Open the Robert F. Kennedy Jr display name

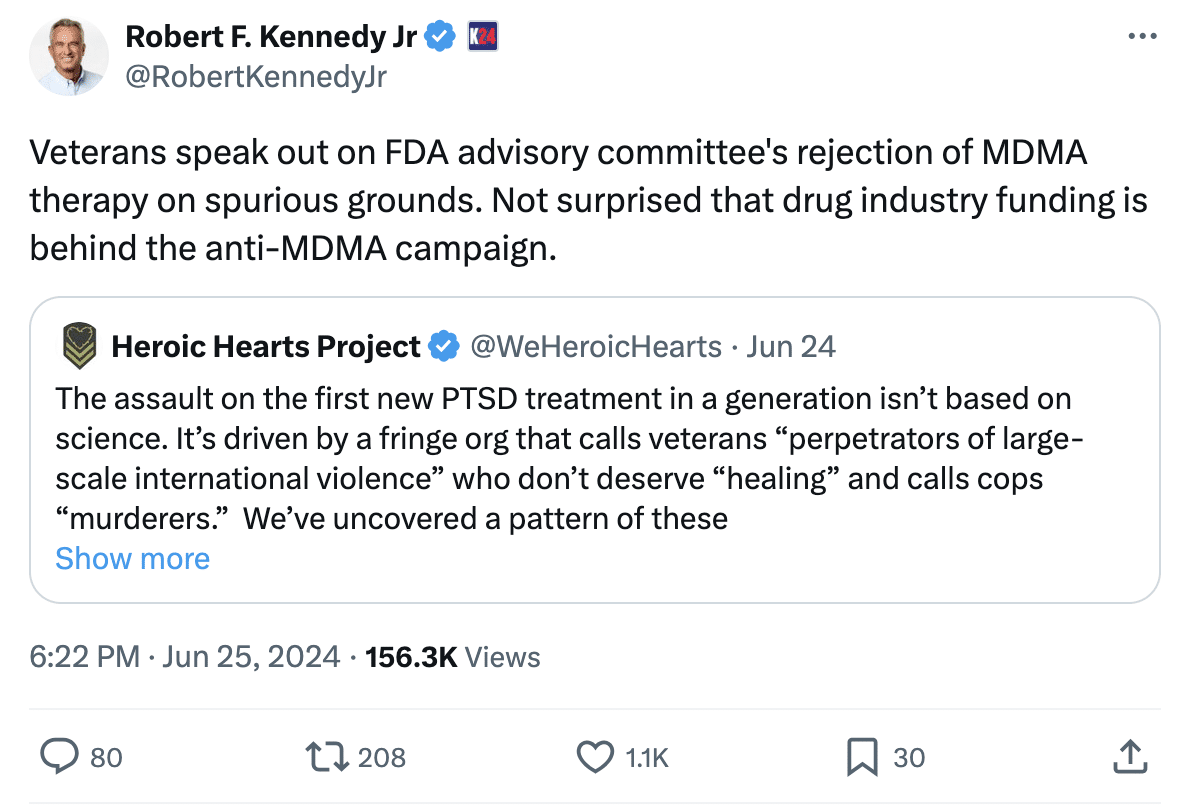(x=269, y=38)
